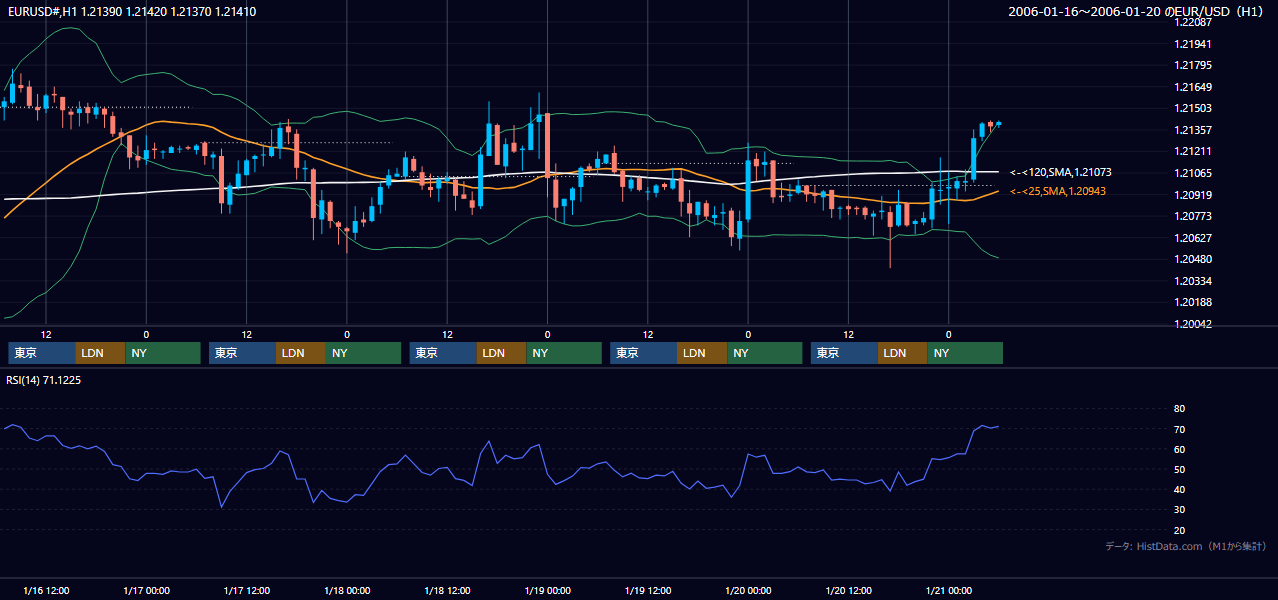Click RSI scale value 80
1278x600 pixels.
point(1179,409)
